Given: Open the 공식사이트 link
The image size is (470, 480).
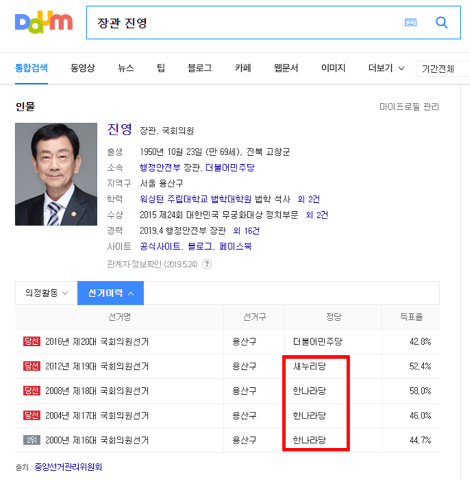Looking at the screenshot, I should point(160,247).
